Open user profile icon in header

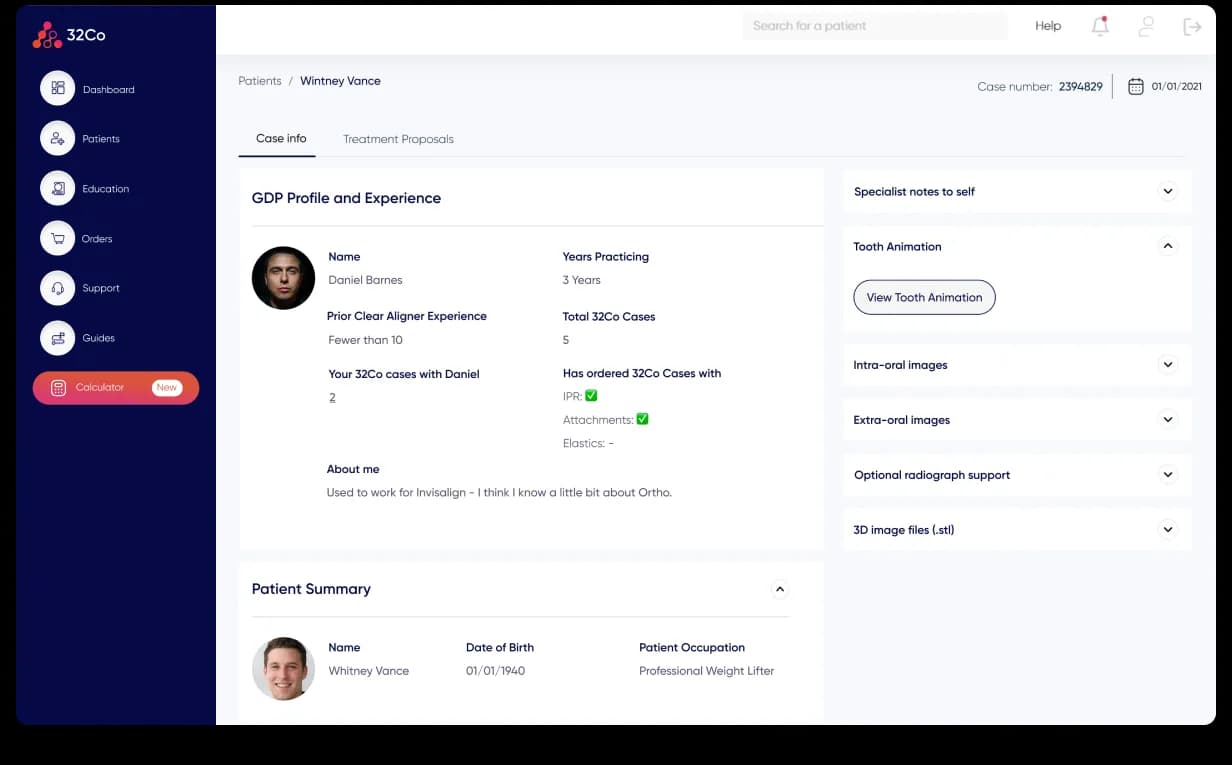(x=1146, y=26)
